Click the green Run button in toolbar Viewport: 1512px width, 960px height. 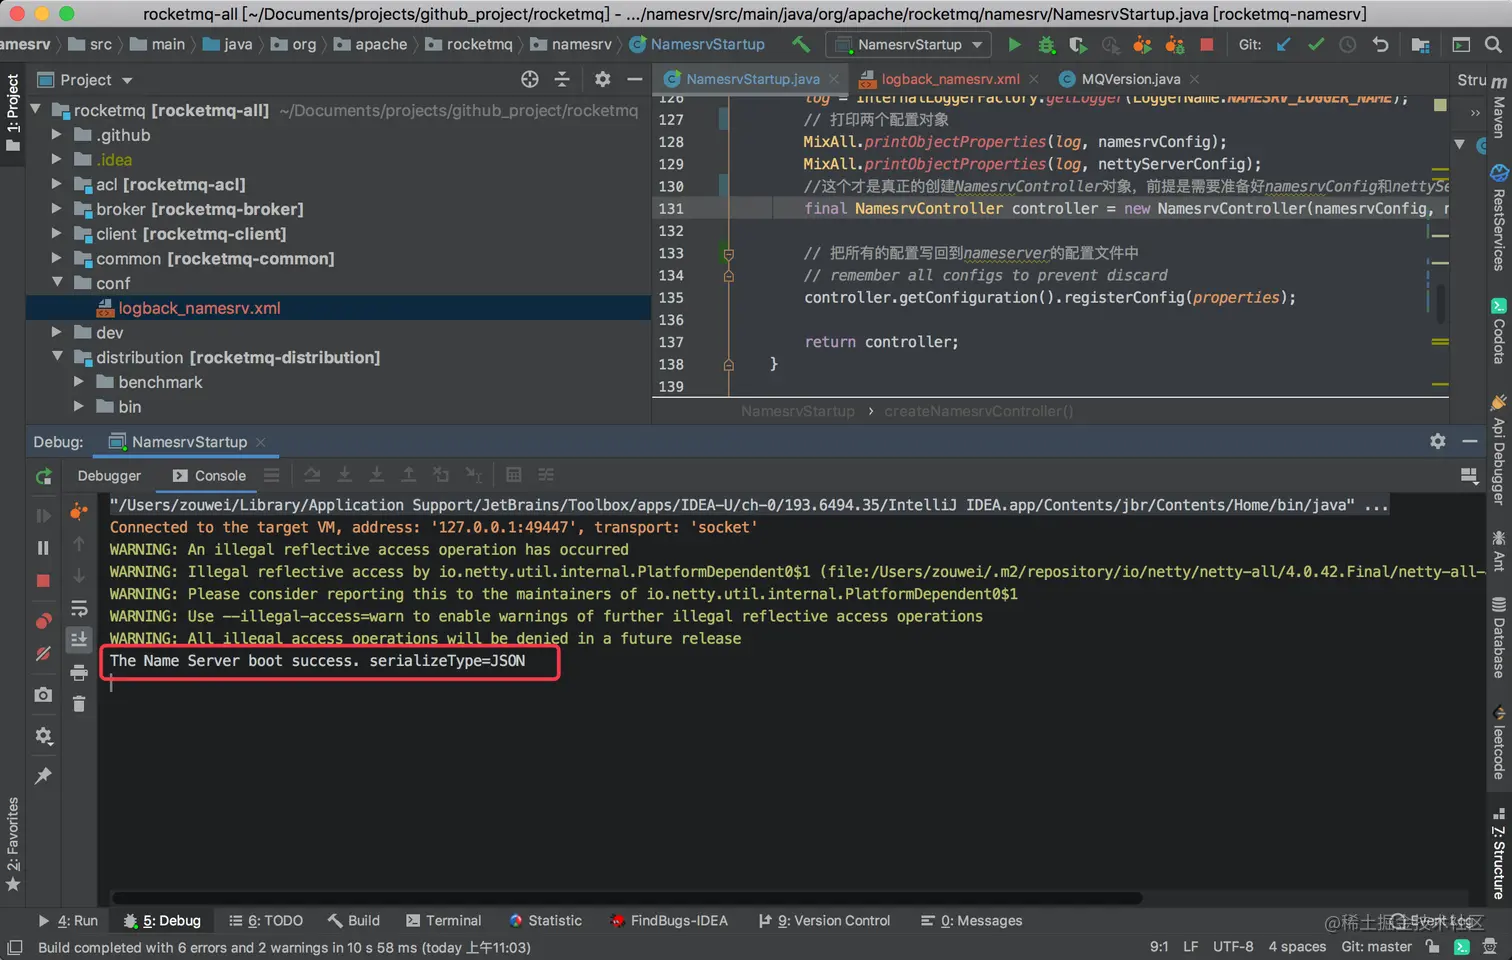[x=1014, y=44]
